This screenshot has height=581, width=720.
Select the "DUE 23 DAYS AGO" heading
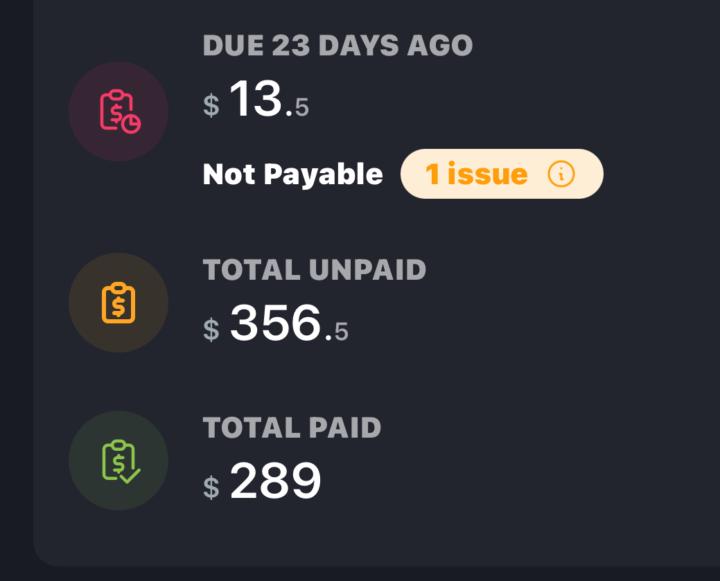click(x=337, y=46)
